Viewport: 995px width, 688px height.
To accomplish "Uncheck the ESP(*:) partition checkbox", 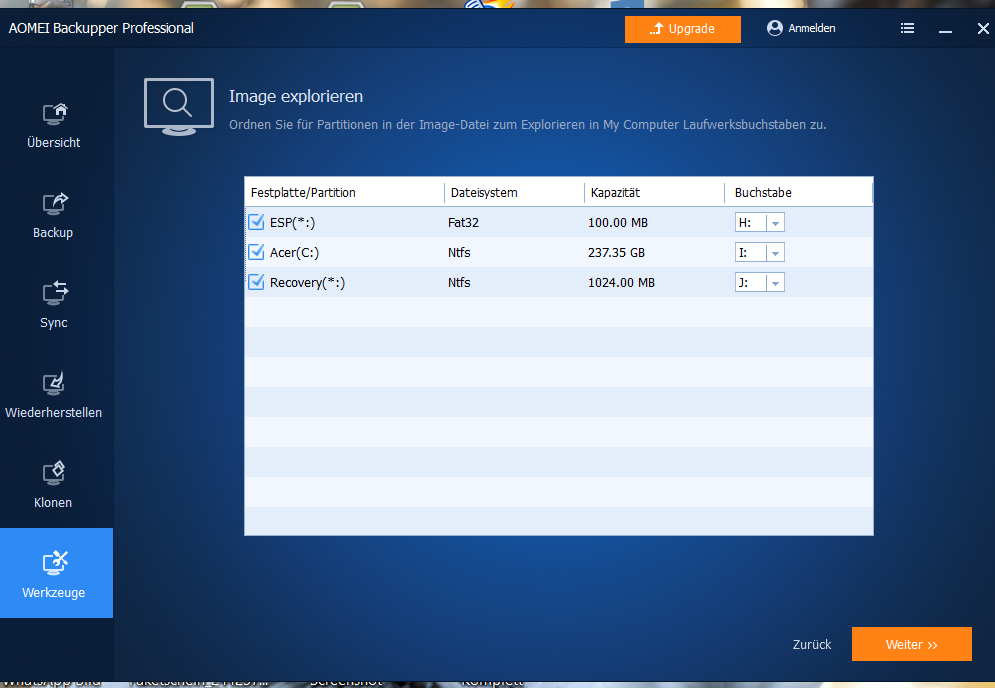I will [x=256, y=222].
